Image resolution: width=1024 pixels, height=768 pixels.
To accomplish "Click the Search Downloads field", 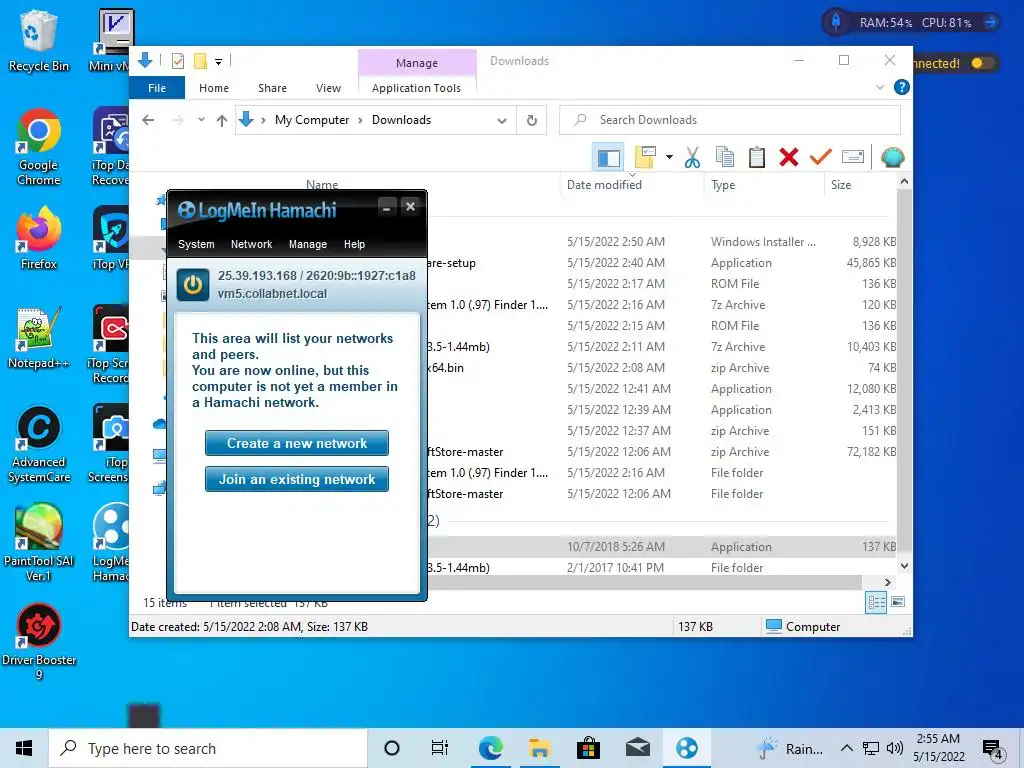I will [x=729, y=120].
